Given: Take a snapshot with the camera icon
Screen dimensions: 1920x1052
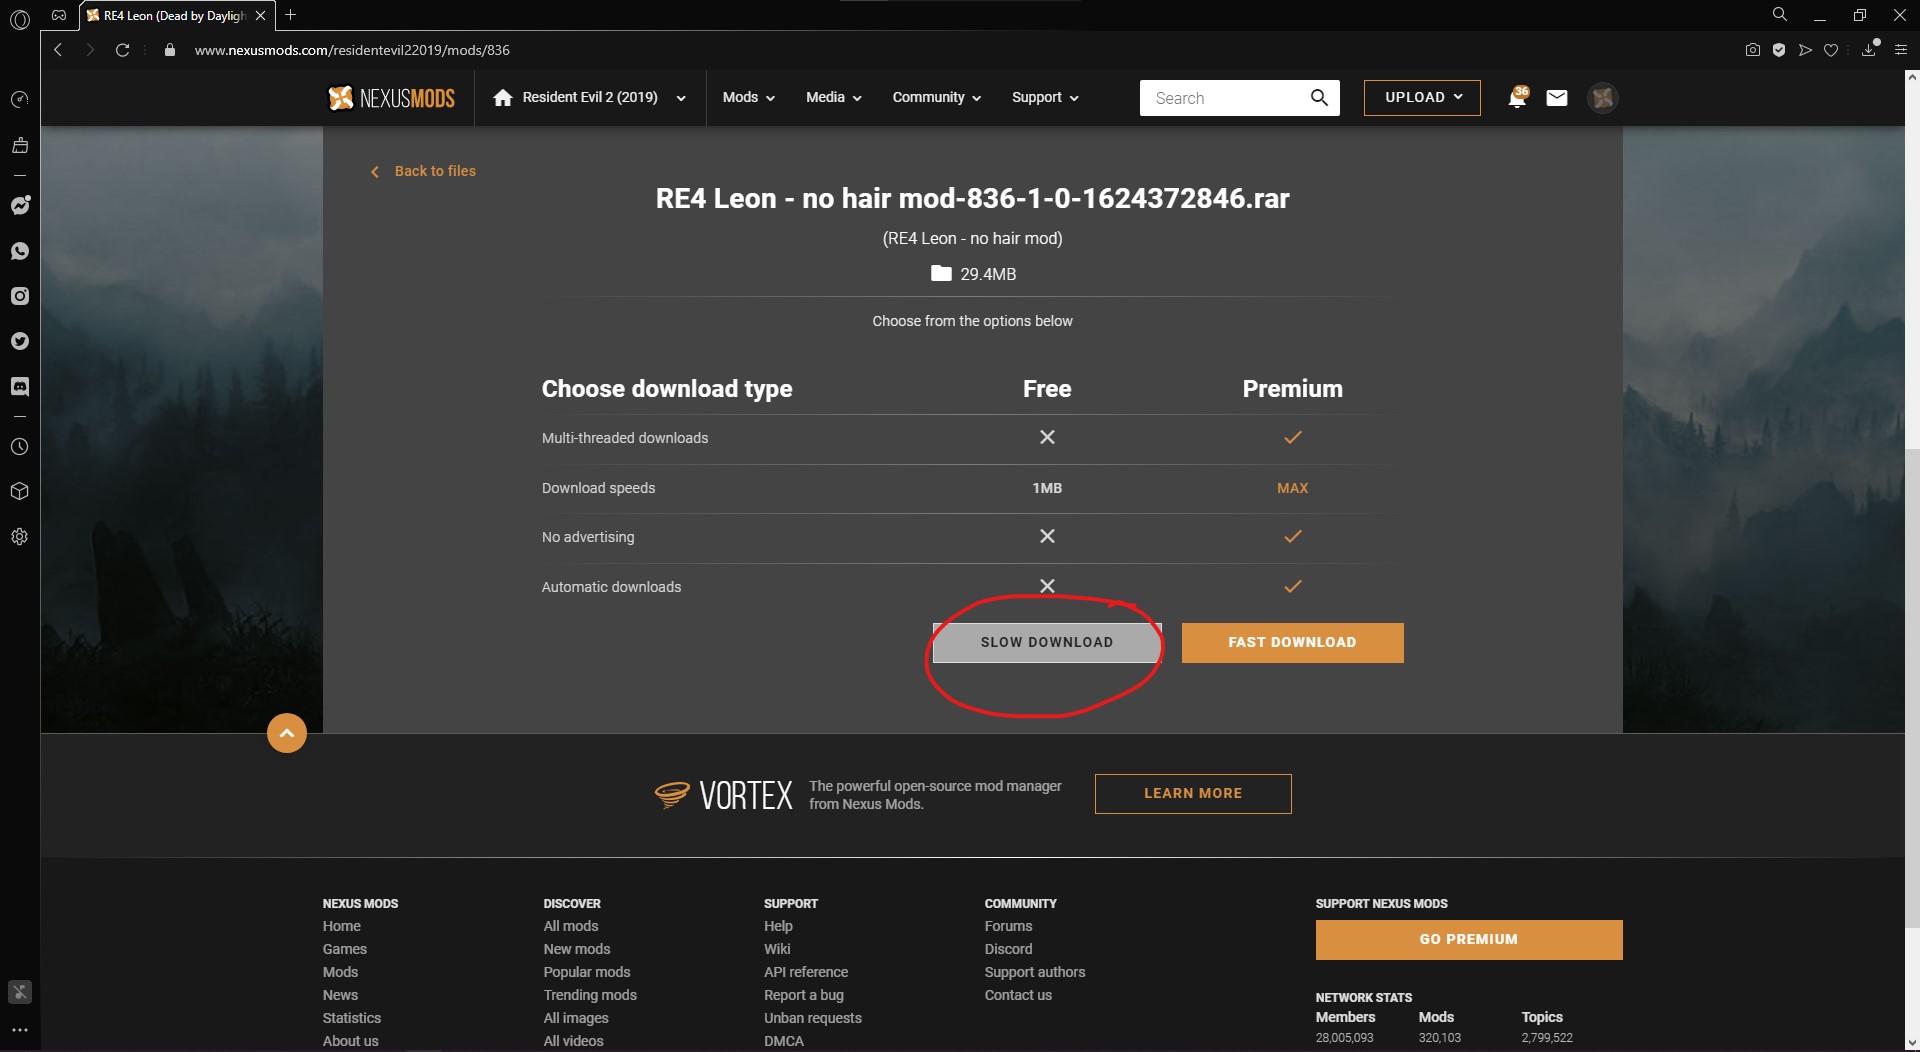Looking at the screenshot, I should 1753,50.
